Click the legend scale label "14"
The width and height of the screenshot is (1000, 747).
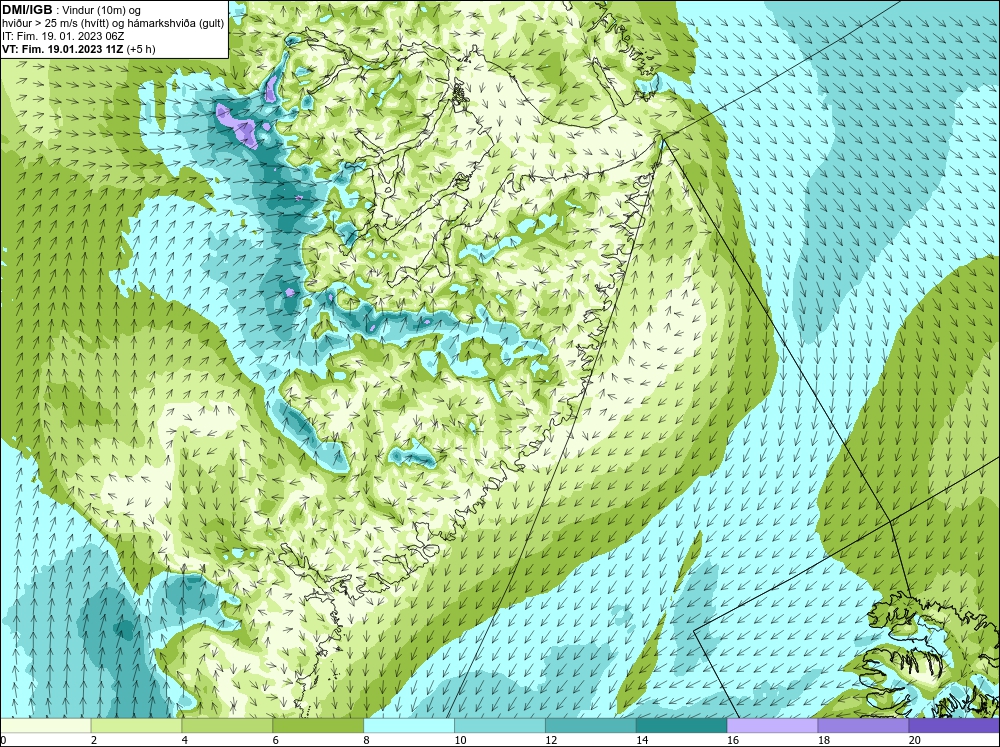click(642, 740)
